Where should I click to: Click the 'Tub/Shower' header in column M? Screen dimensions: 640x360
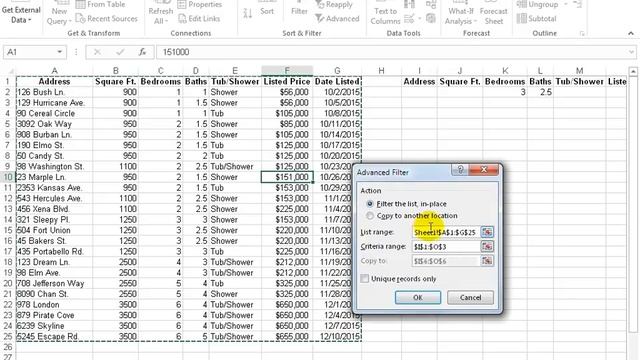coord(580,82)
